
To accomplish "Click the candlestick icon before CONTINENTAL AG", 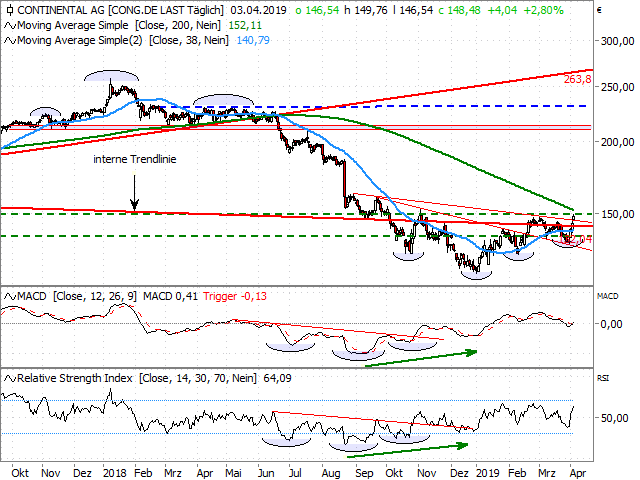I will pos(10,10).
